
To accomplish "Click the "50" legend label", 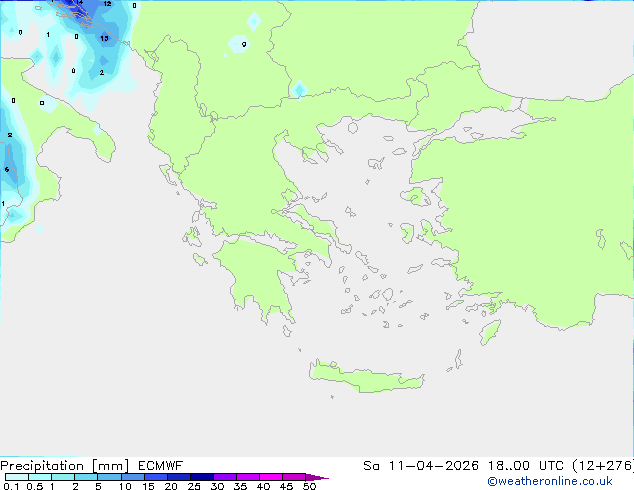I will [x=310, y=486].
